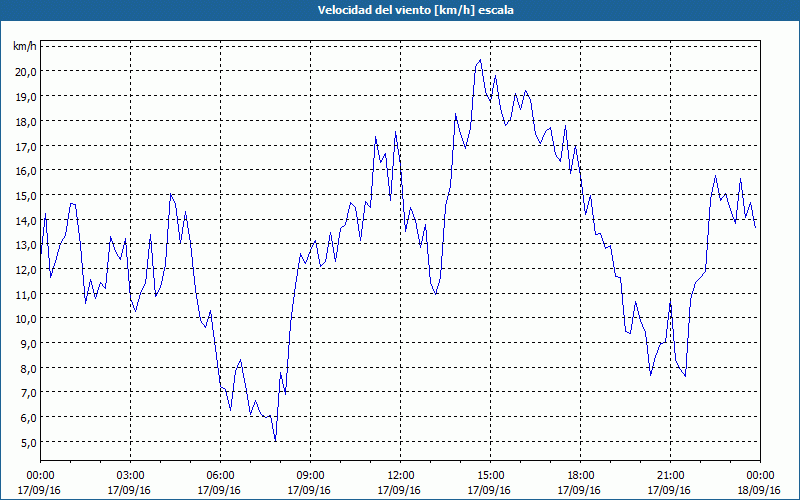Image resolution: width=800 pixels, height=500 pixels.
Task: Select the '11,0' wind speed label
Action: tap(26, 294)
